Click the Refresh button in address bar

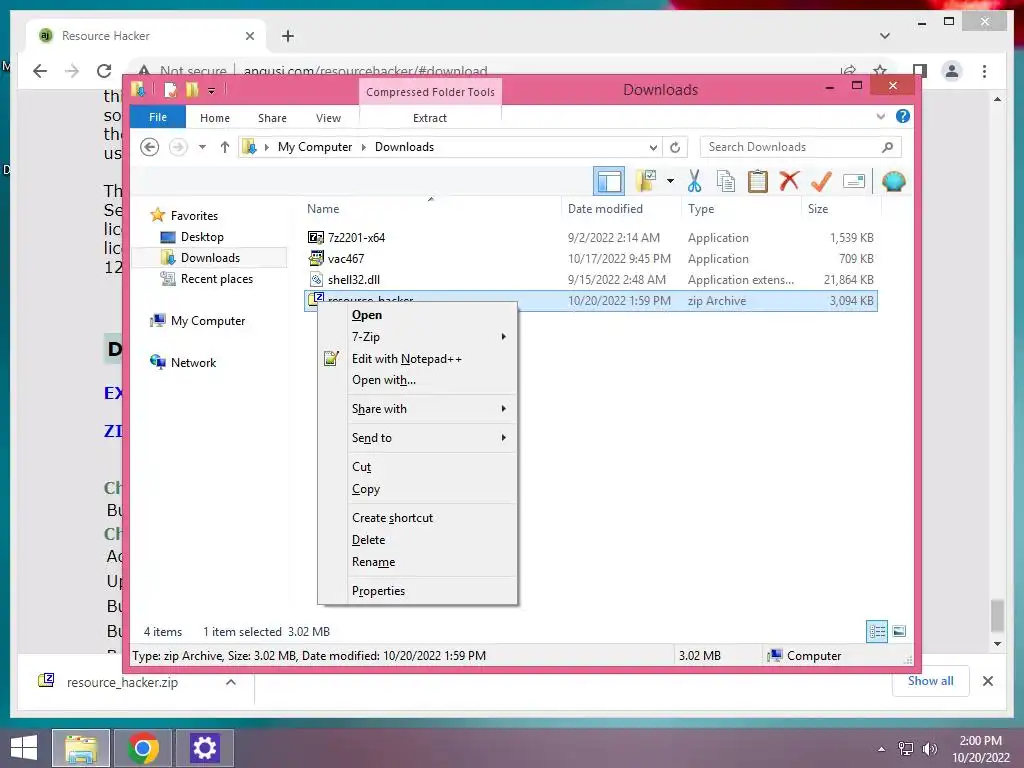tap(675, 148)
